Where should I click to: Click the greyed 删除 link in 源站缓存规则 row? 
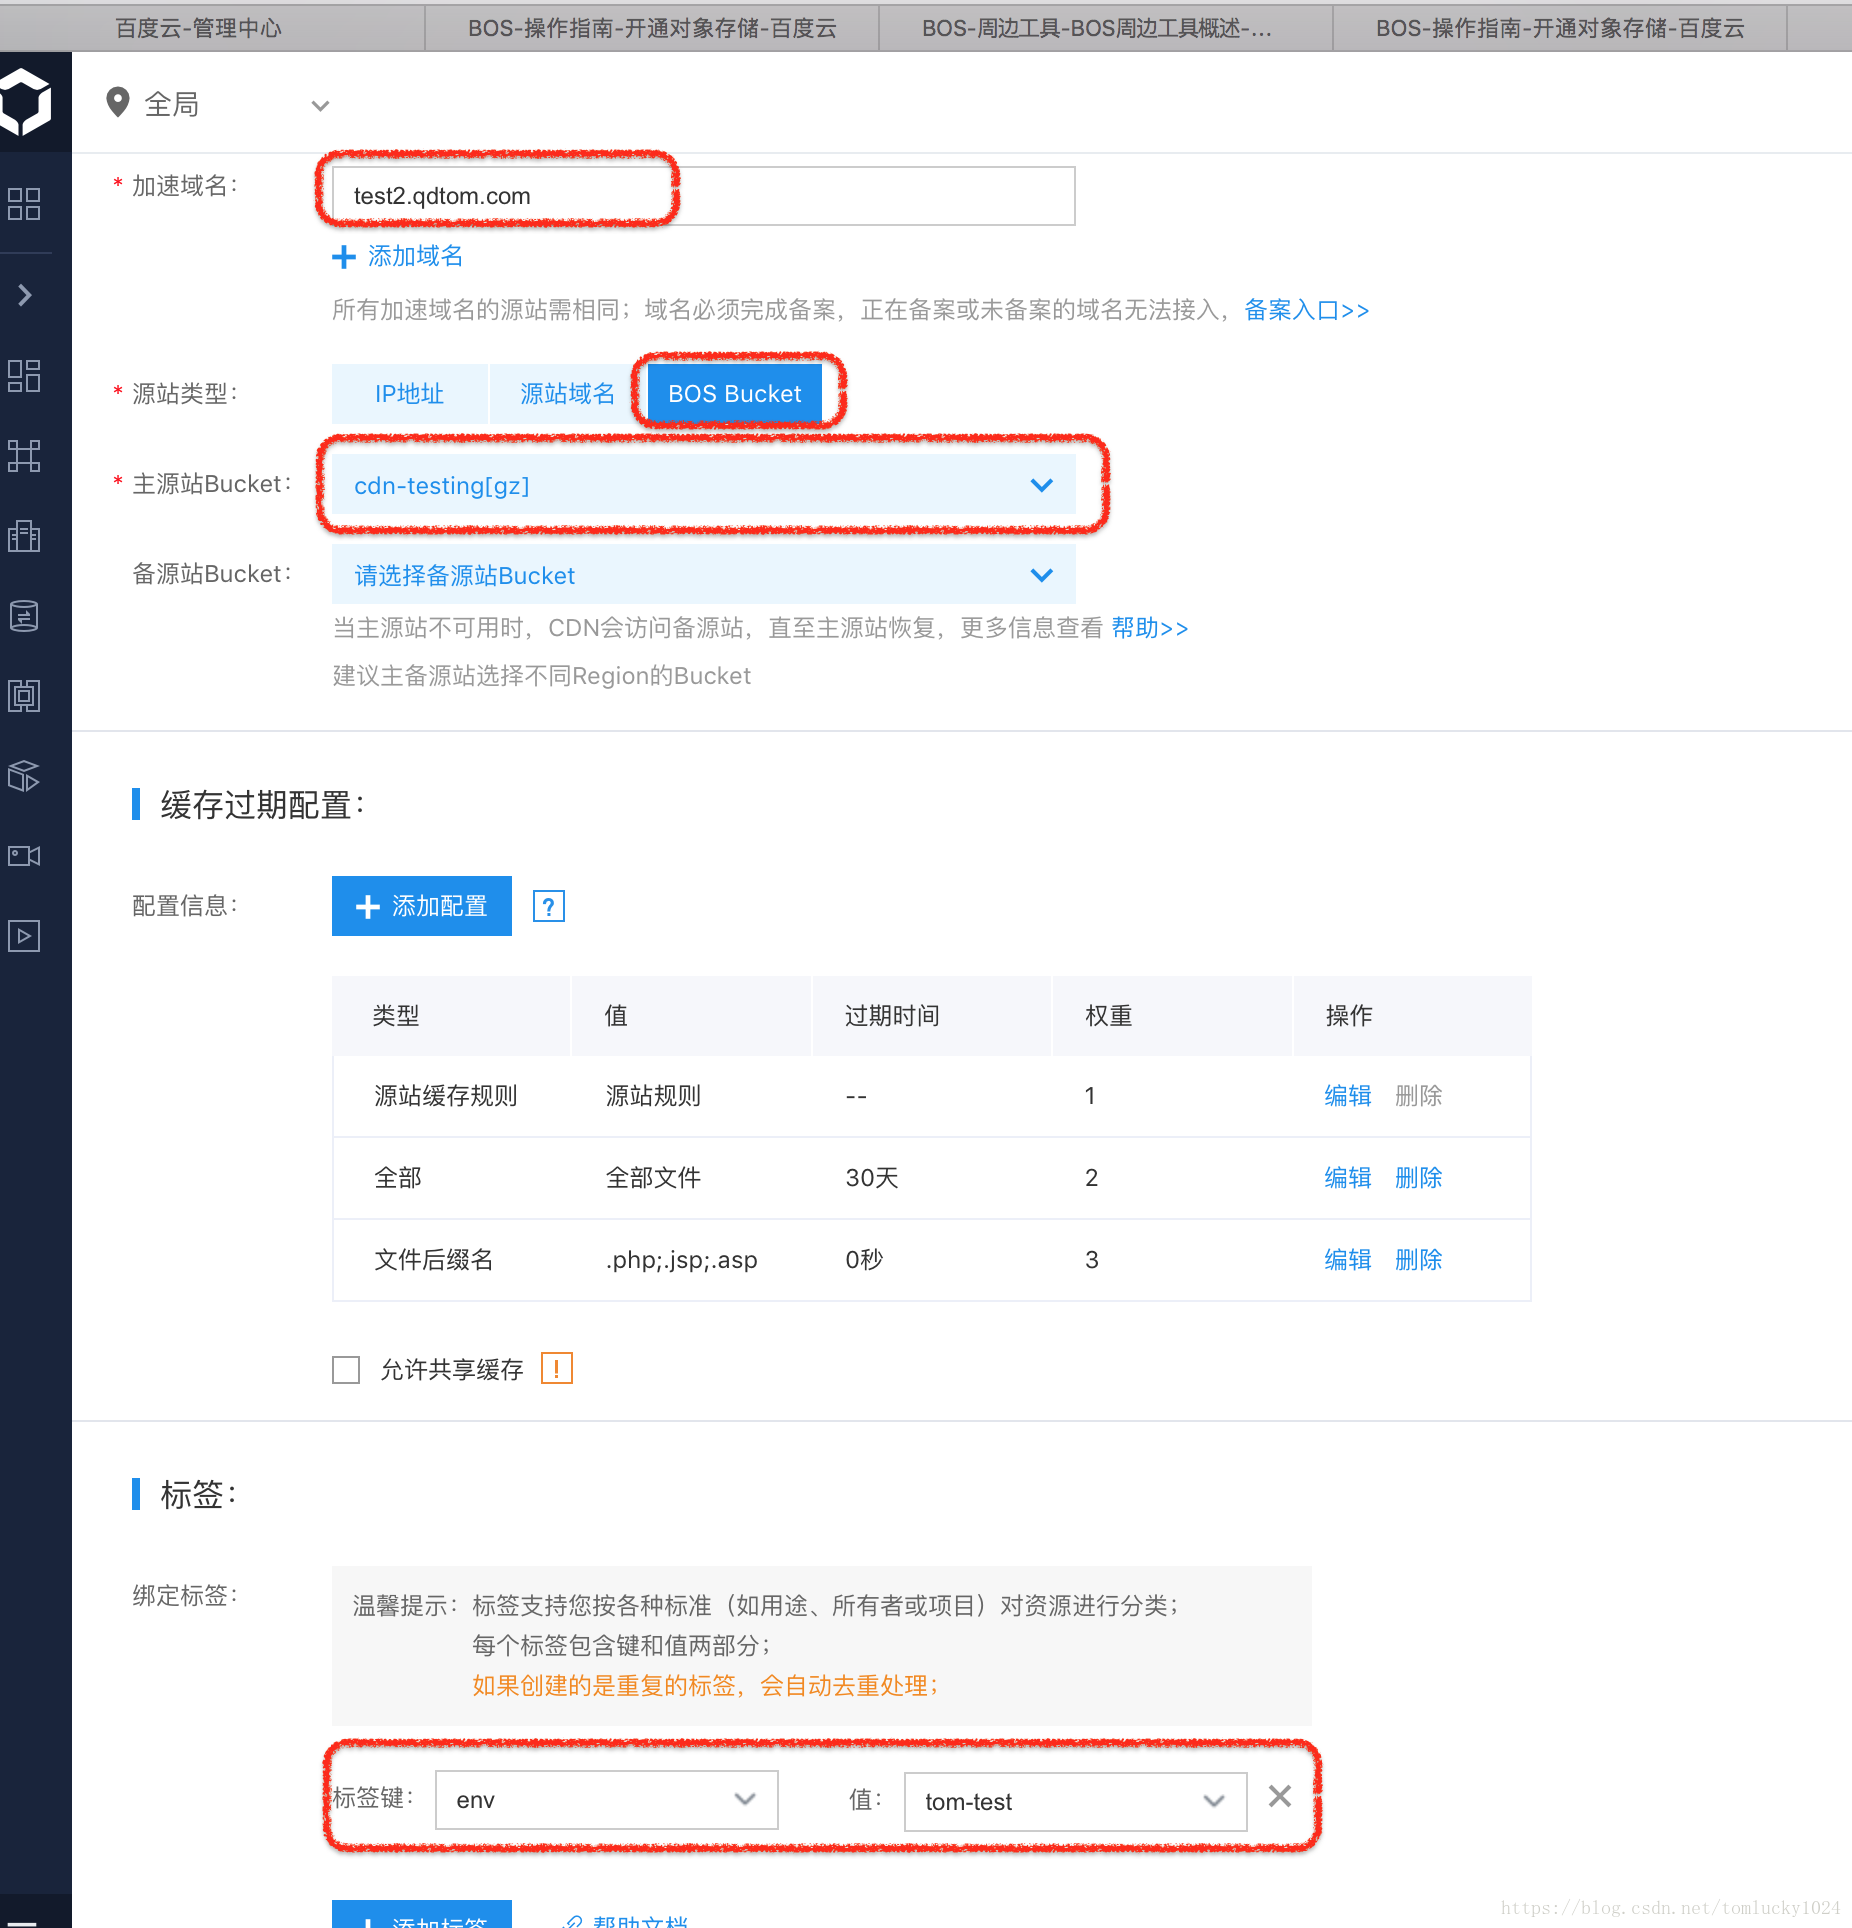1419,1096
